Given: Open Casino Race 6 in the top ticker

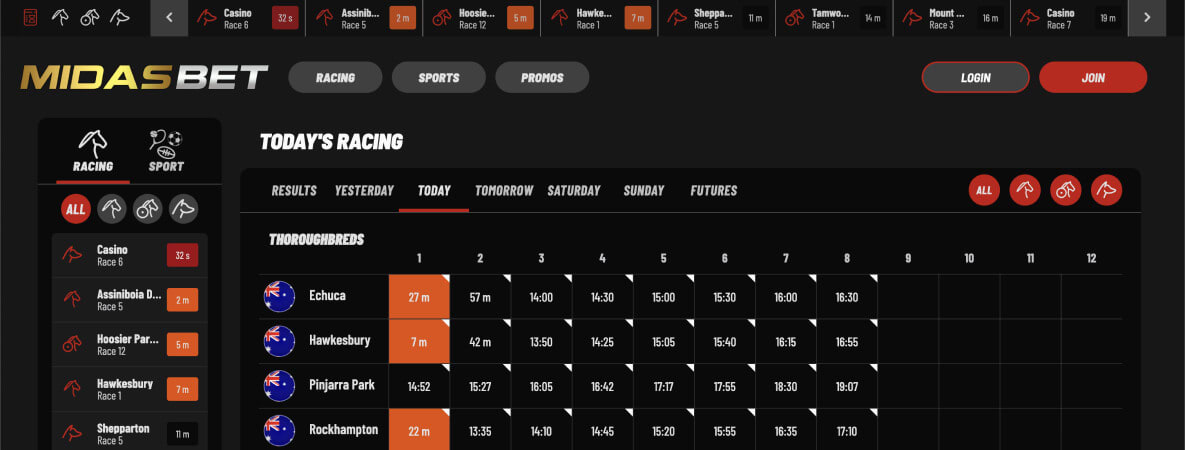Looking at the screenshot, I should [246, 18].
